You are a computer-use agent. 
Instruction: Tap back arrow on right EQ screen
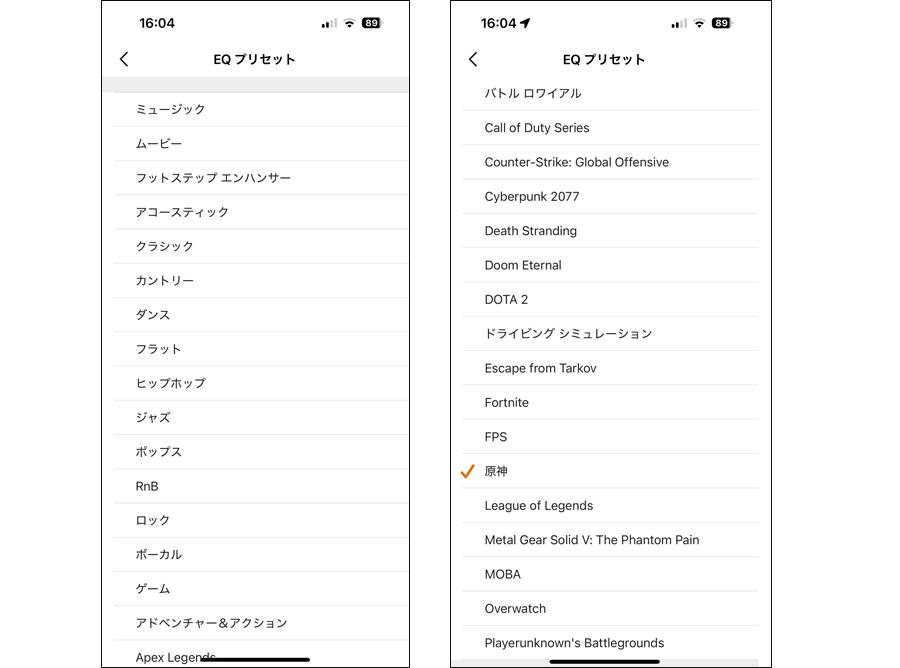click(x=473, y=59)
